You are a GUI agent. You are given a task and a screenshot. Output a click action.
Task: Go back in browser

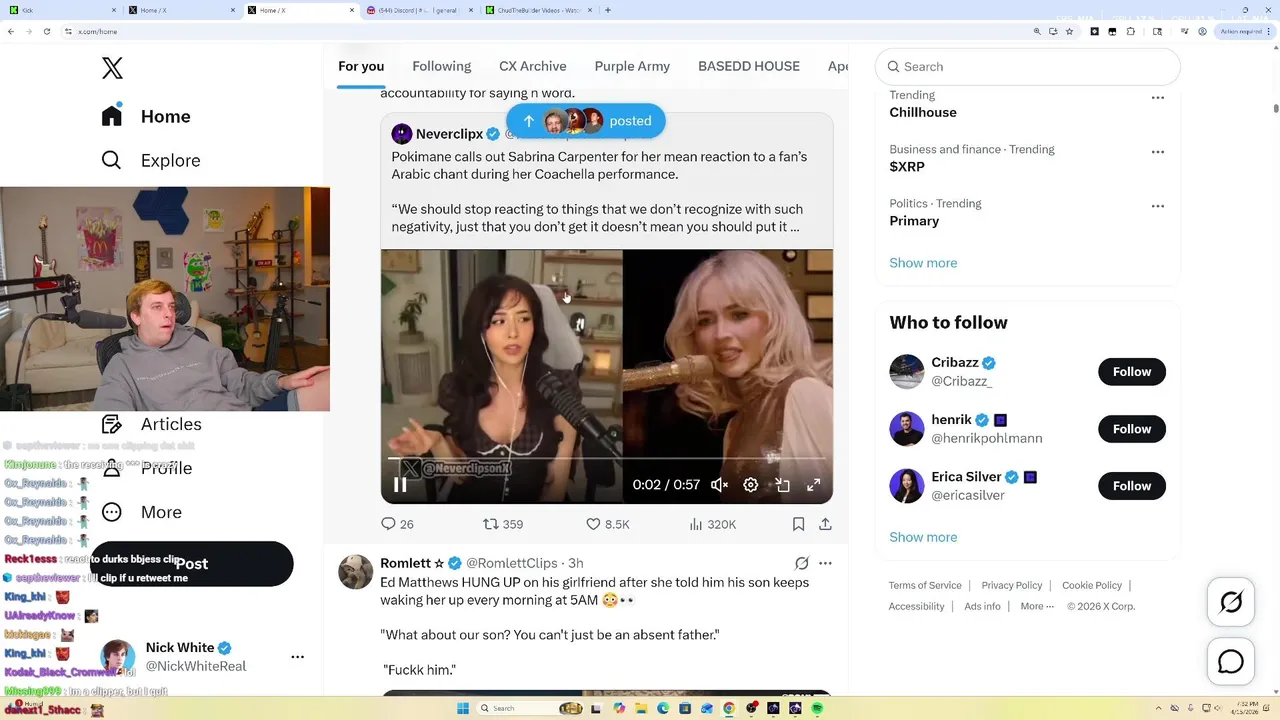click(x=11, y=31)
